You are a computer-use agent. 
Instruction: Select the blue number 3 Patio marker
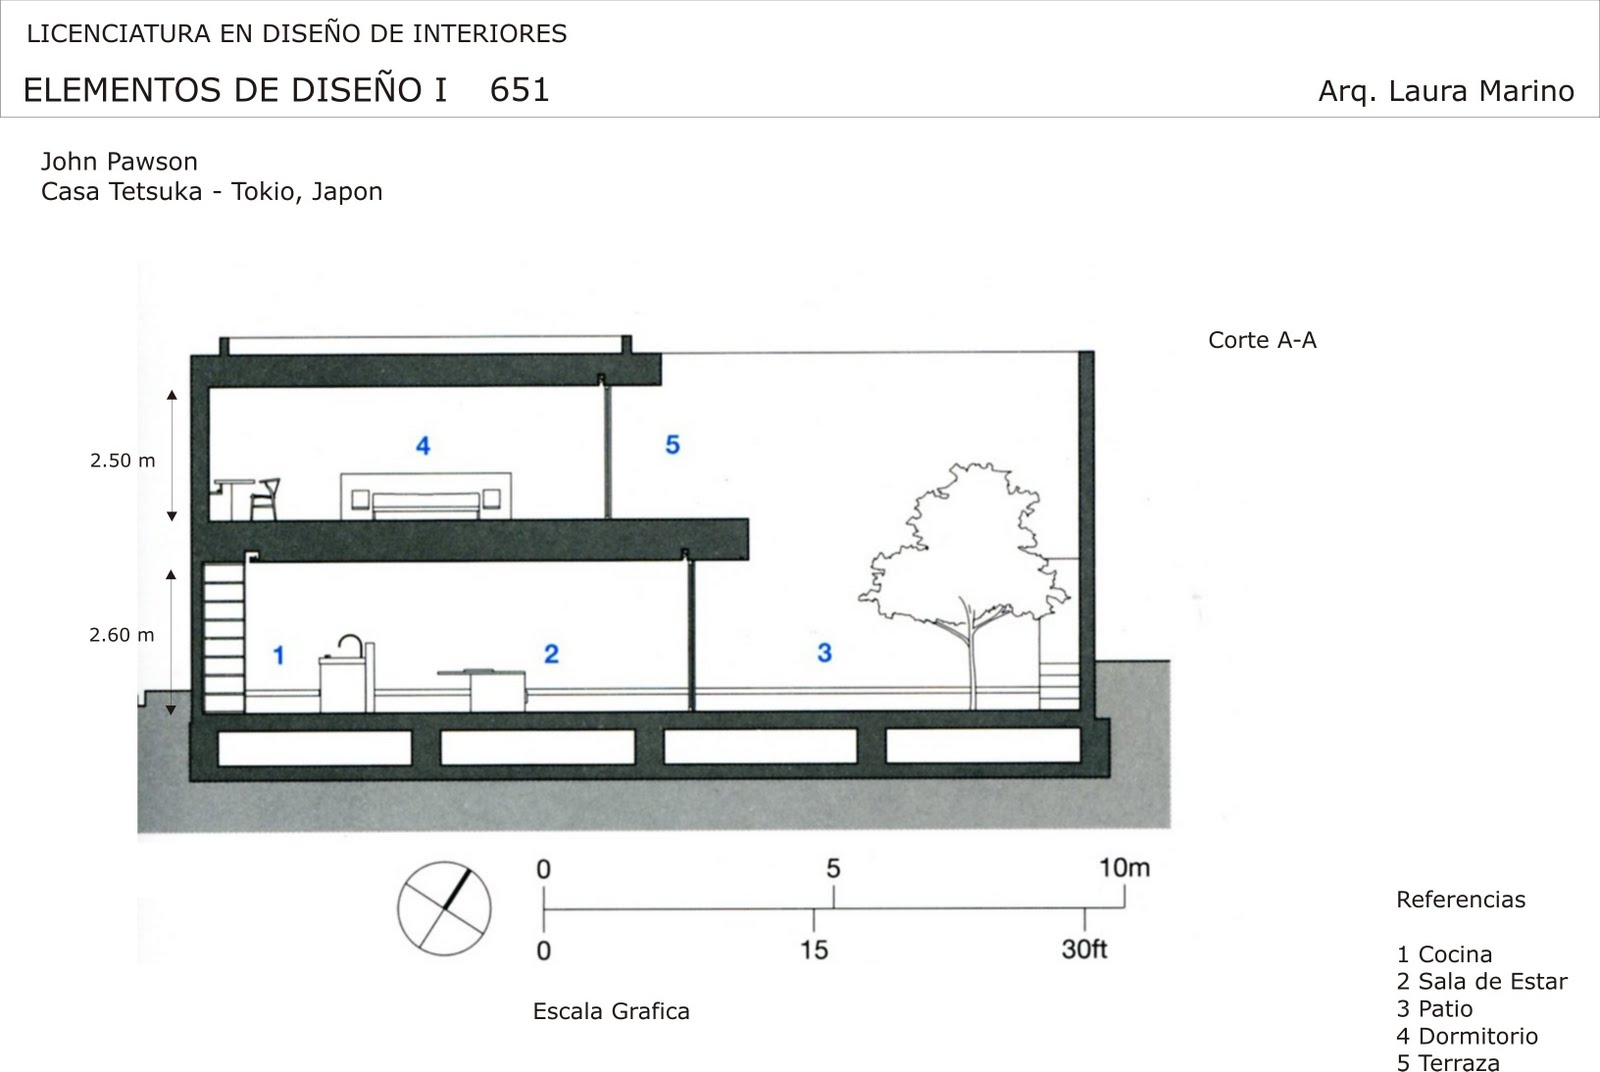point(824,654)
